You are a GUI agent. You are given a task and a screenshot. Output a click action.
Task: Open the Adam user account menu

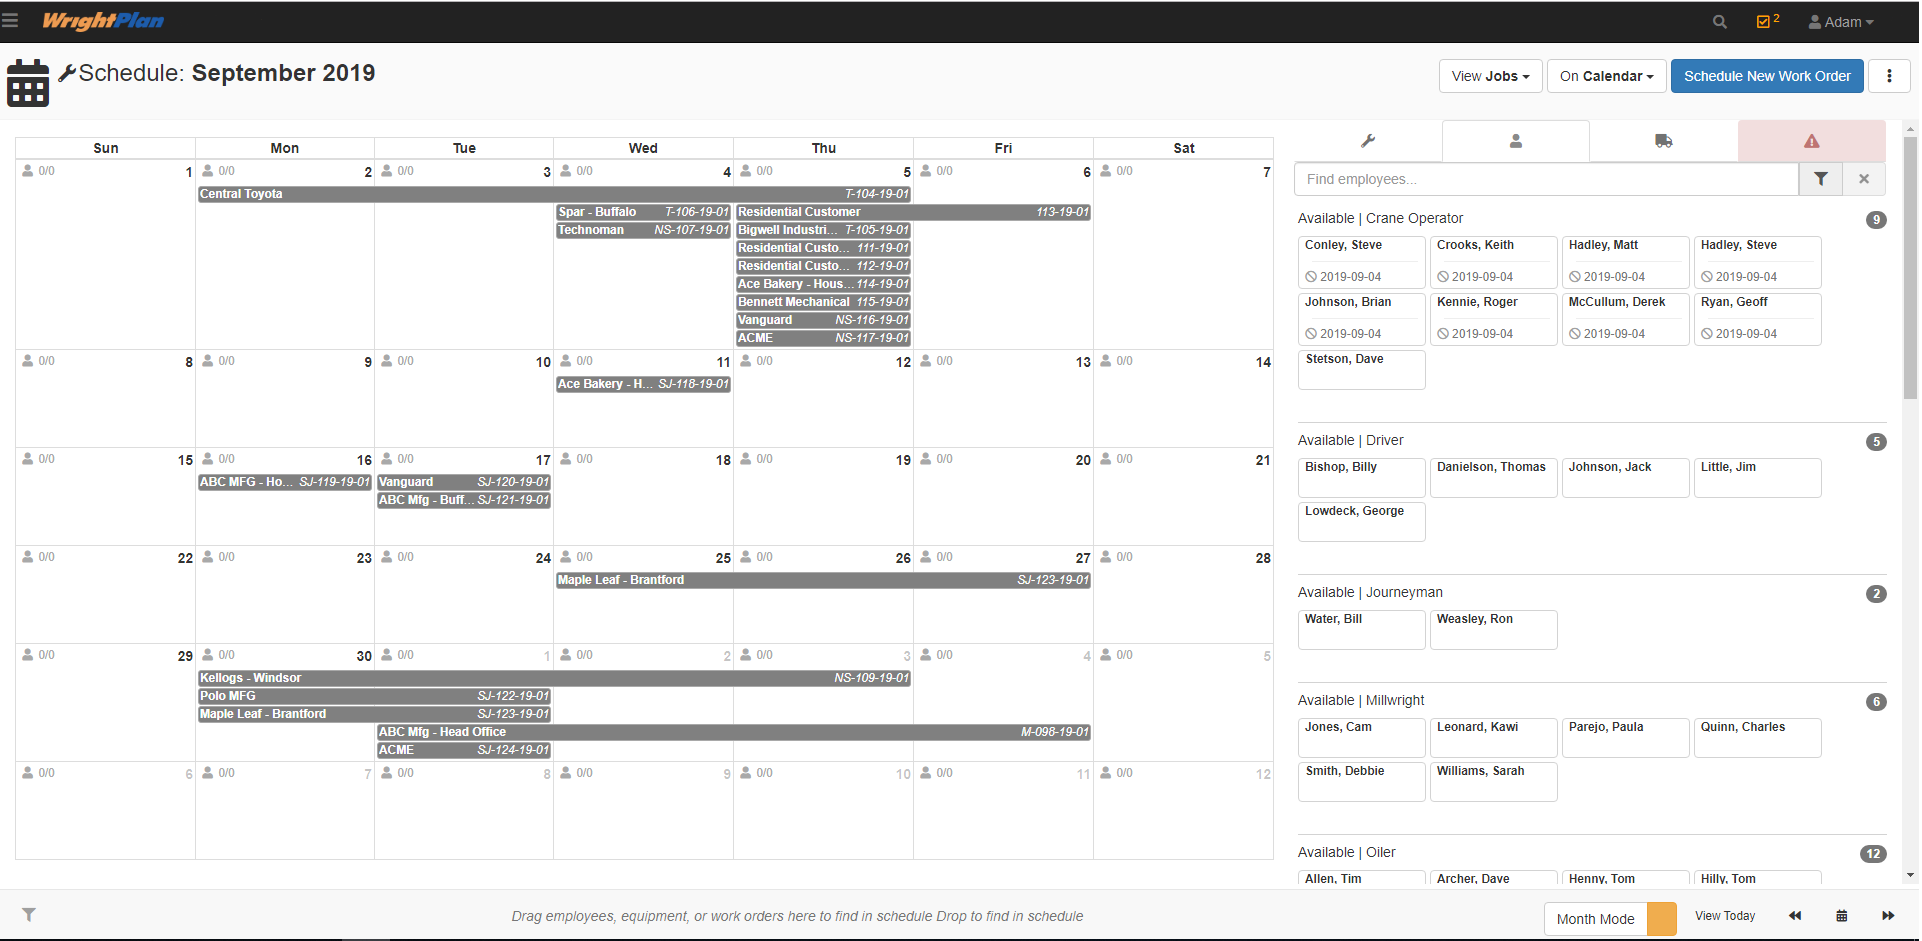coord(1841,21)
